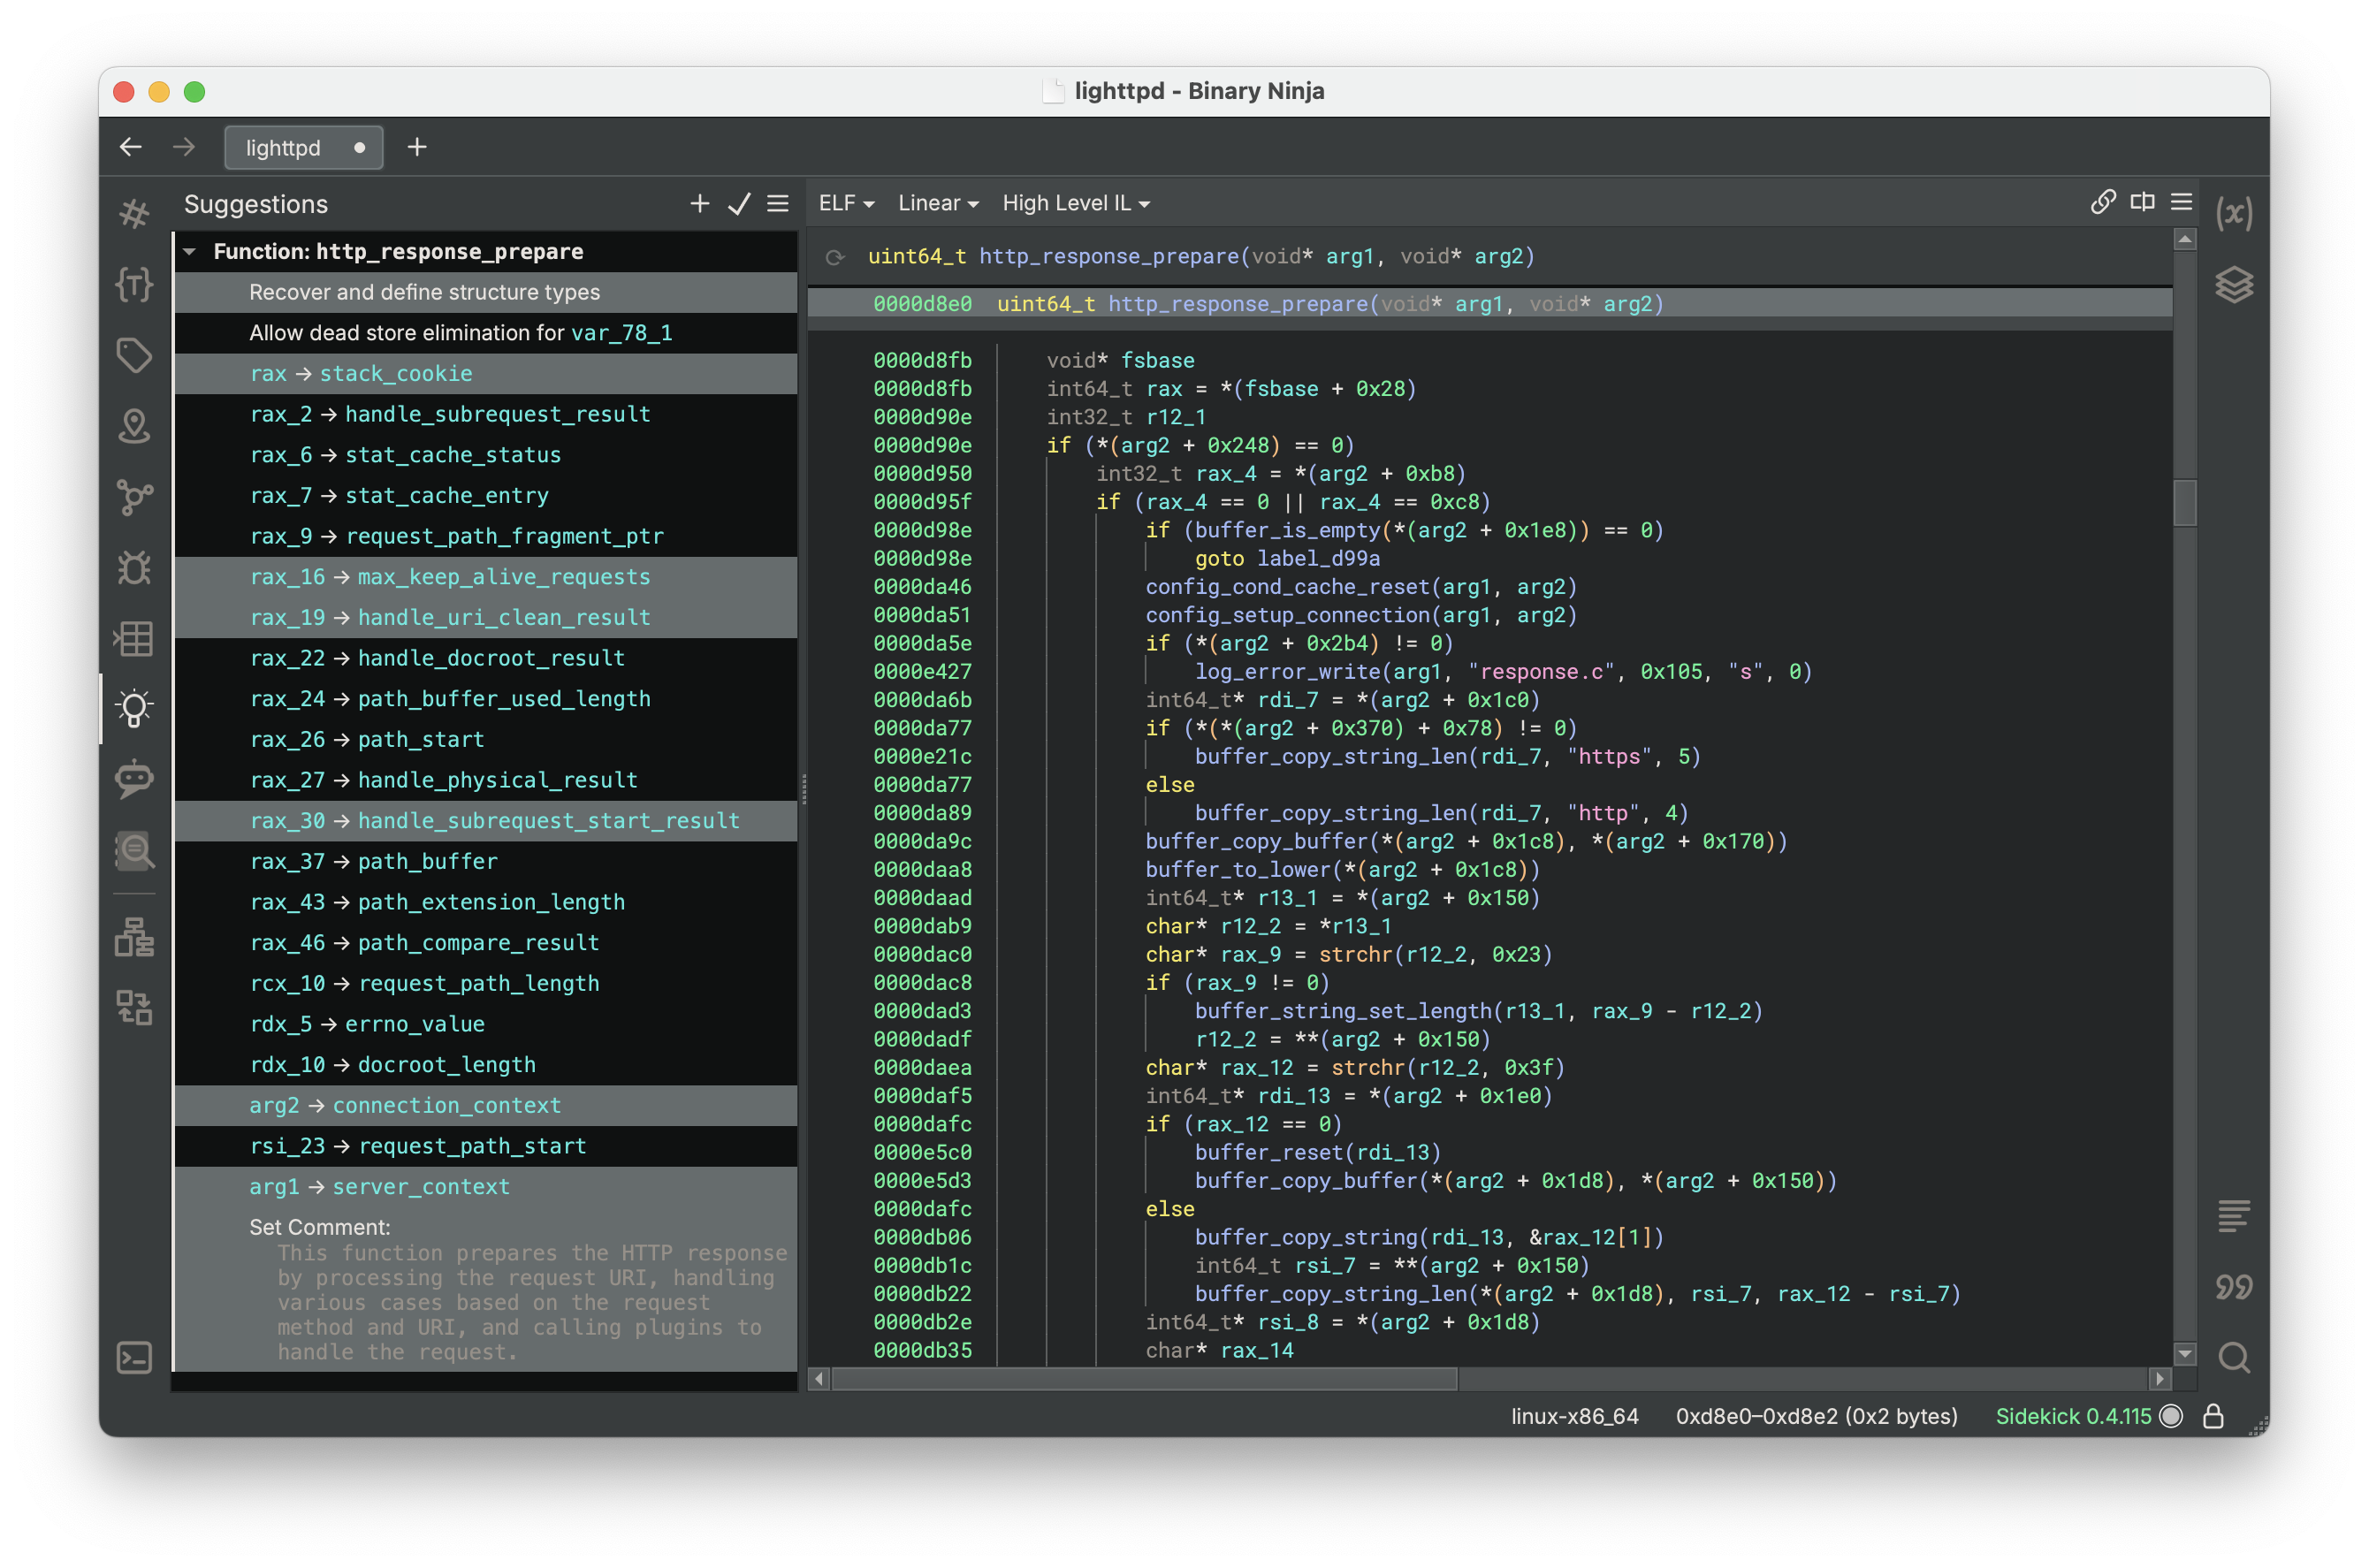
Task: Open the ELF view type dropdown
Action: coord(846,203)
